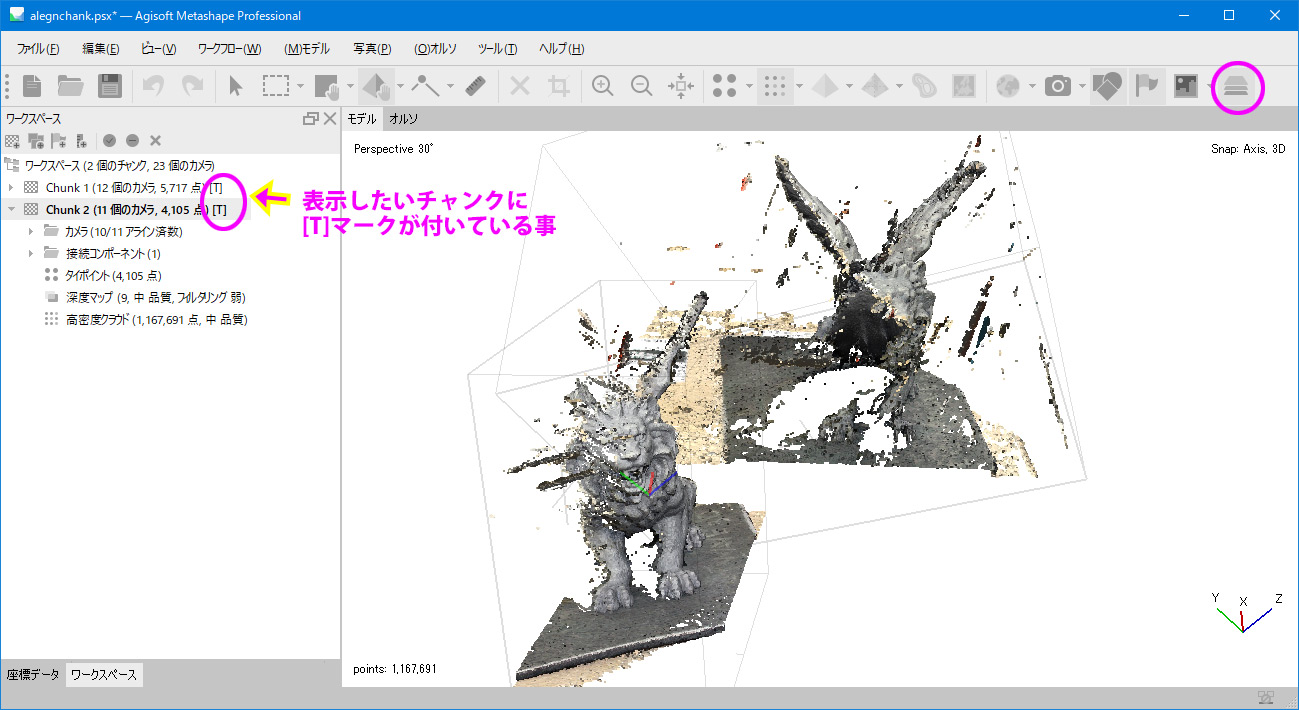
Task: Select the Ruler measurement tool
Action: [476, 86]
